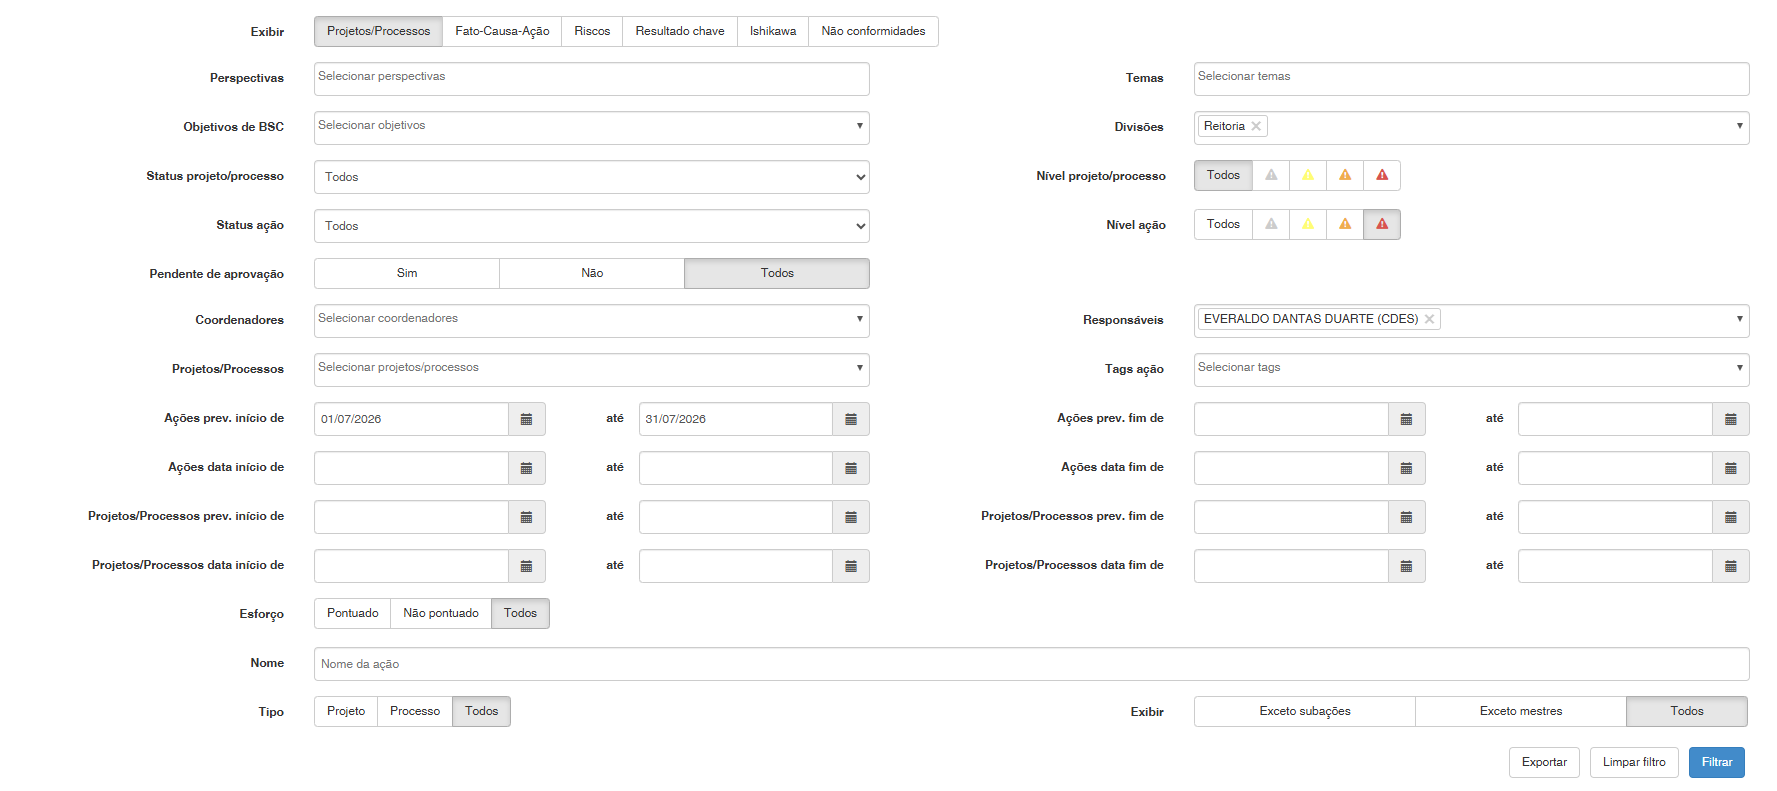Click the Exportar button

1544,762
